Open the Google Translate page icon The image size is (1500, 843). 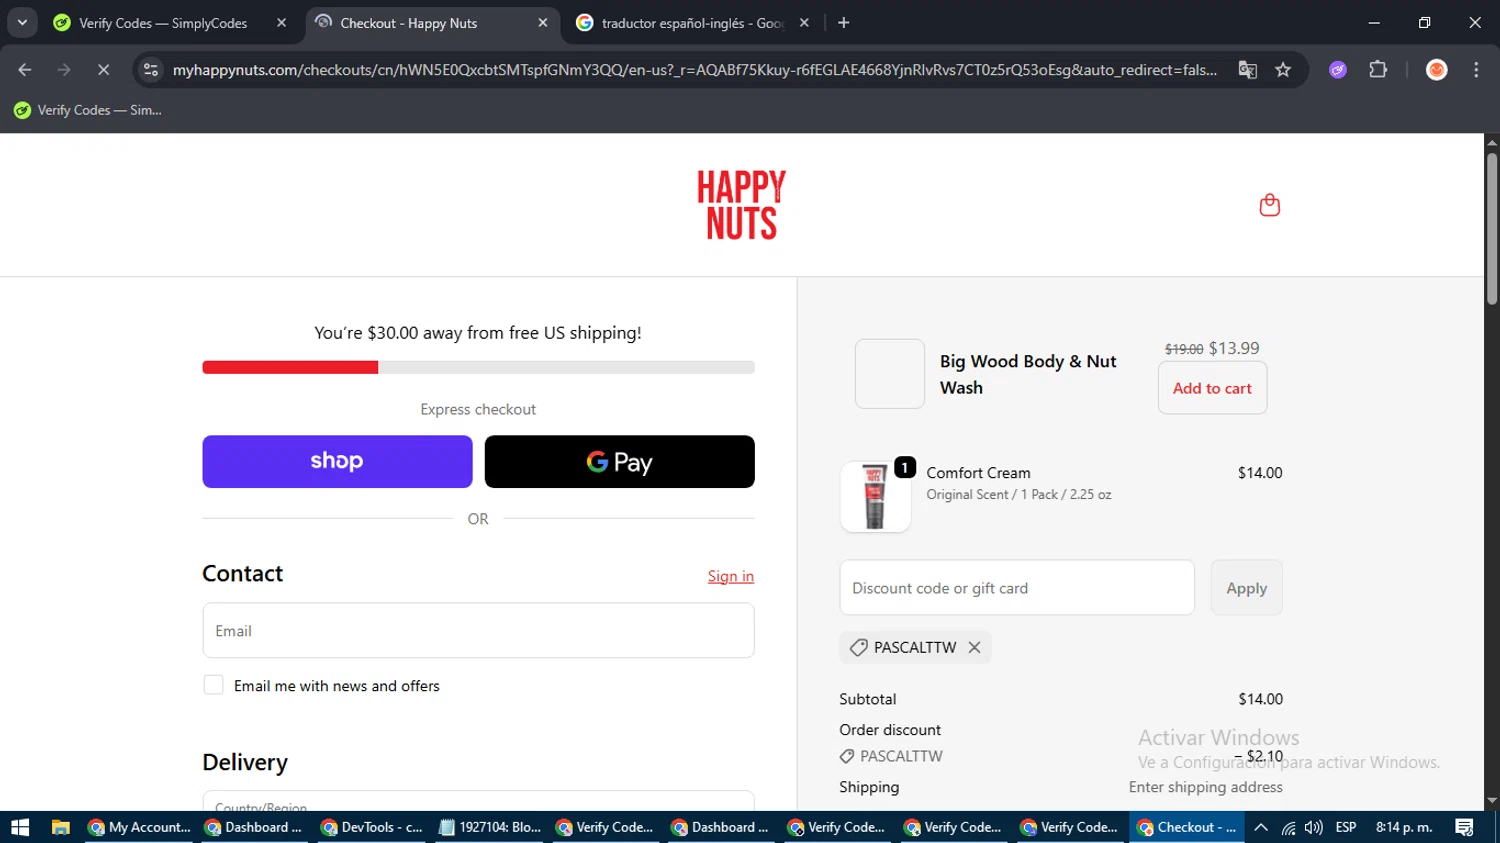point(1247,70)
